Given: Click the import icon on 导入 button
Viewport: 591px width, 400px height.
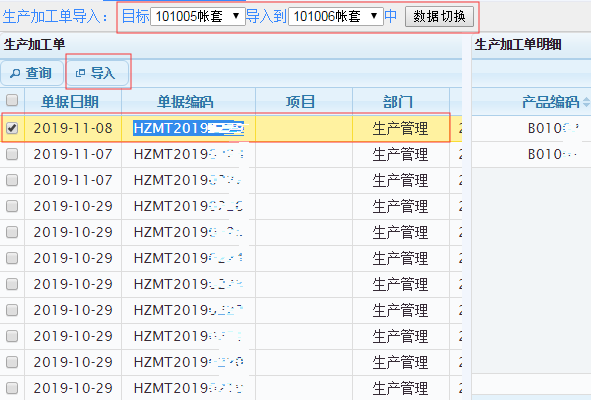Looking at the screenshot, I should (x=80, y=73).
